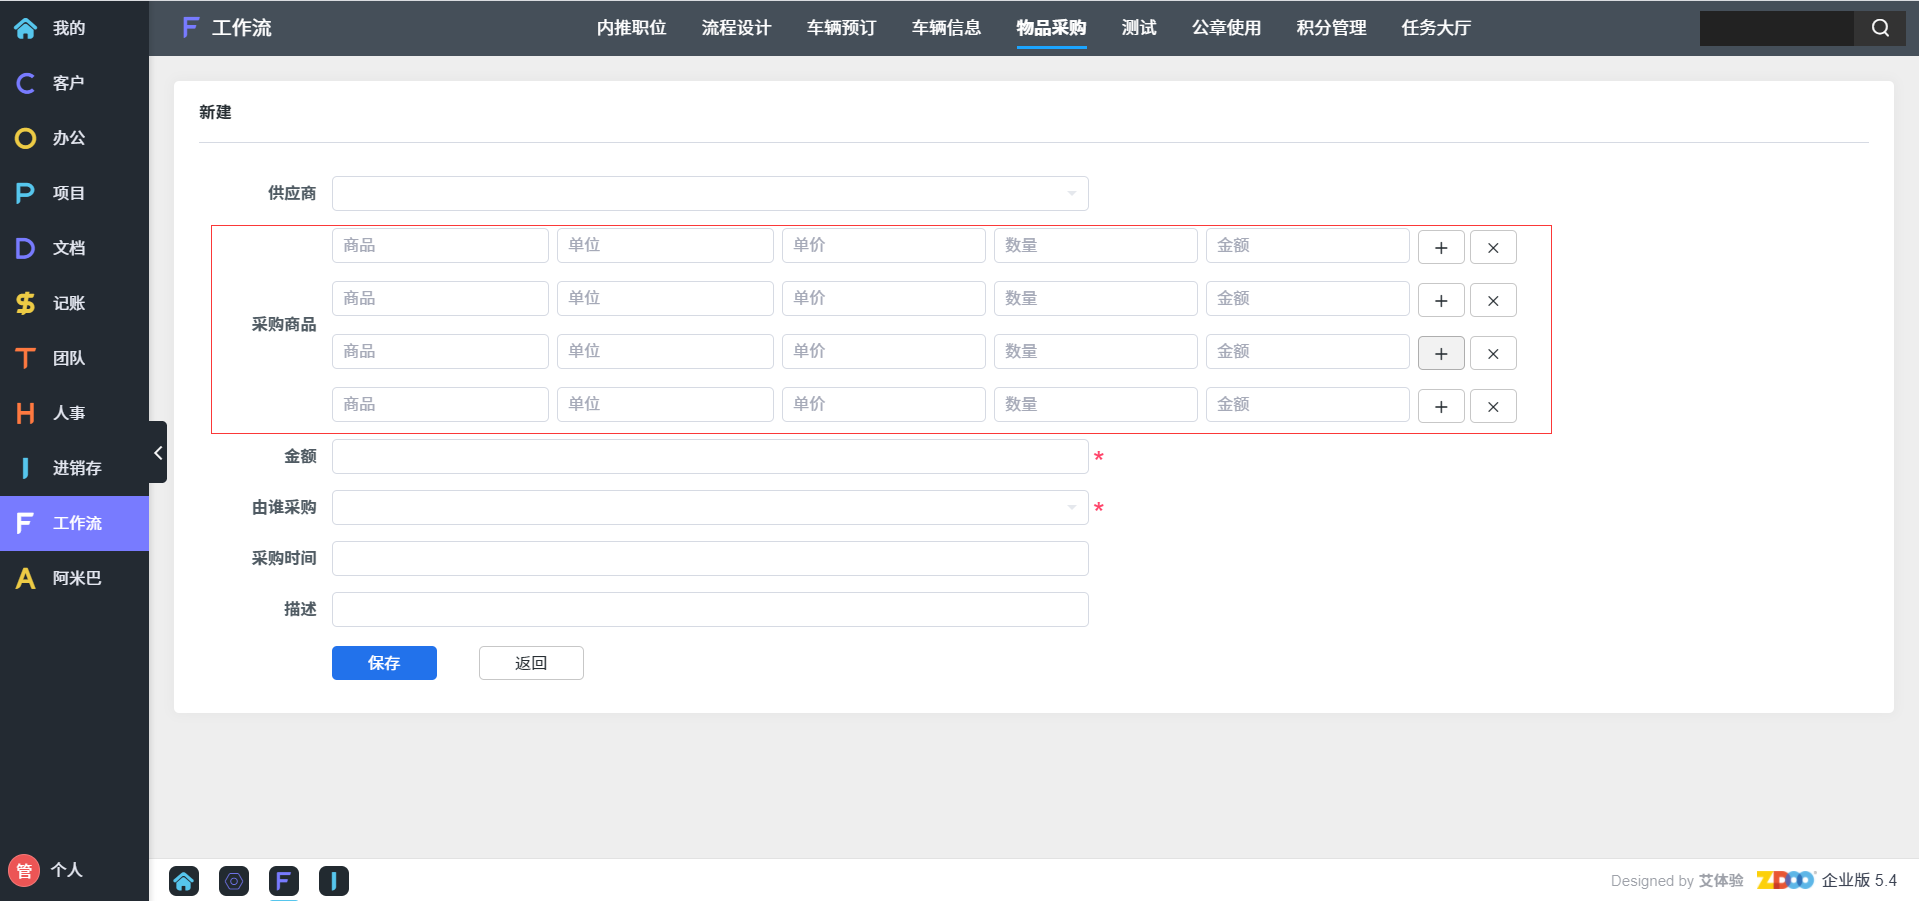Focus the 商品 field in fourth product row
The width and height of the screenshot is (1919, 901).
click(440, 404)
